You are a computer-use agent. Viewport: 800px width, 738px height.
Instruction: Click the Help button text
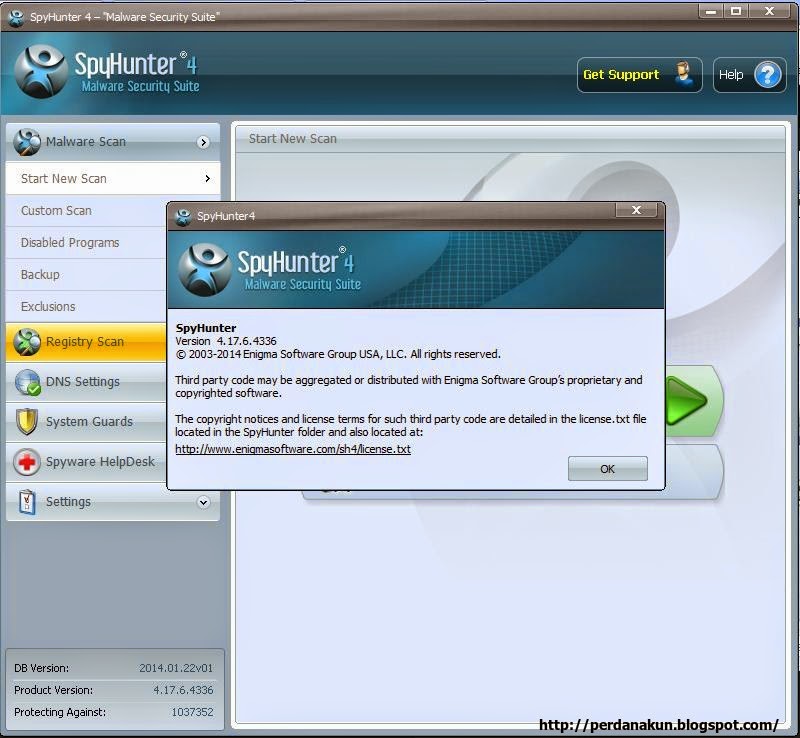click(731, 75)
